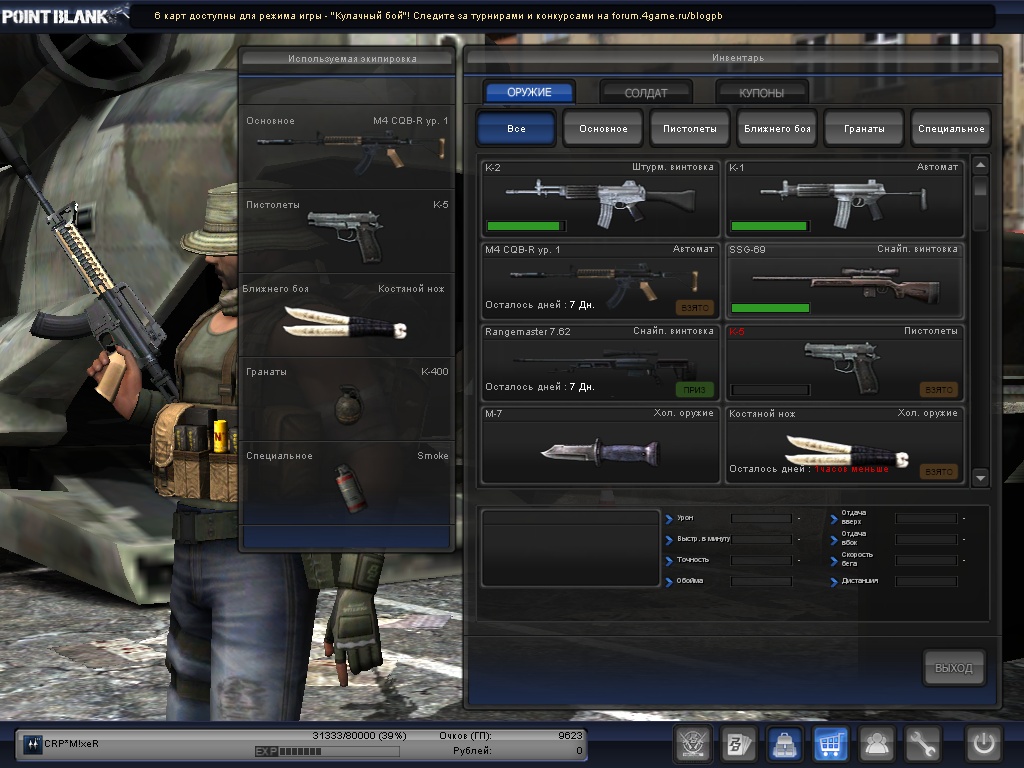Click equipped Гранаты K-400 slot
1024x768 pixels.
pyautogui.click(x=347, y=398)
